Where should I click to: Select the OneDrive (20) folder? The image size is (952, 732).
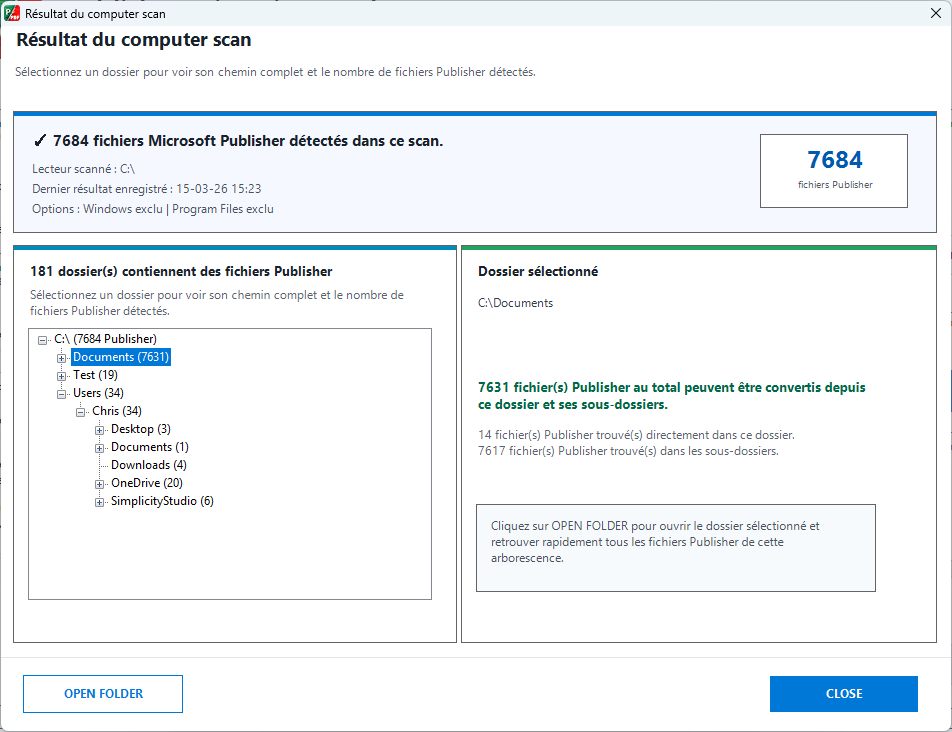click(147, 483)
